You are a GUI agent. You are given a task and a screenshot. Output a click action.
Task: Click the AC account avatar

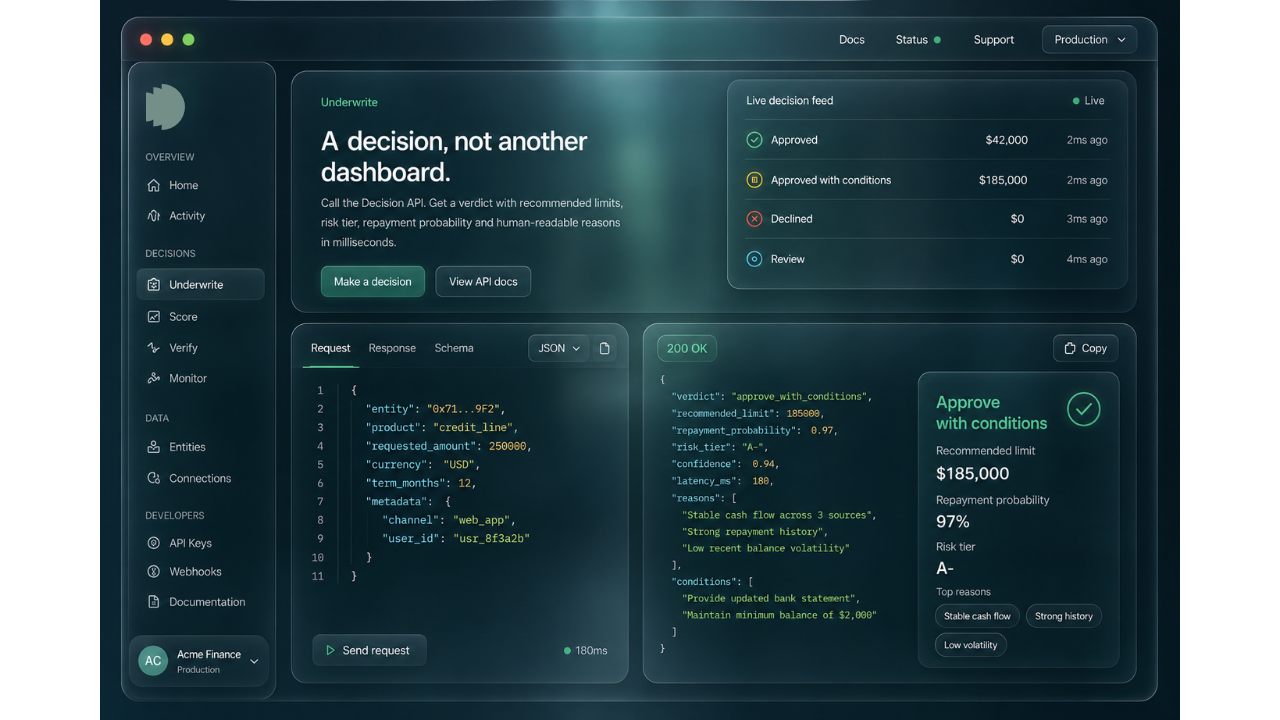pyautogui.click(x=153, y=661)
